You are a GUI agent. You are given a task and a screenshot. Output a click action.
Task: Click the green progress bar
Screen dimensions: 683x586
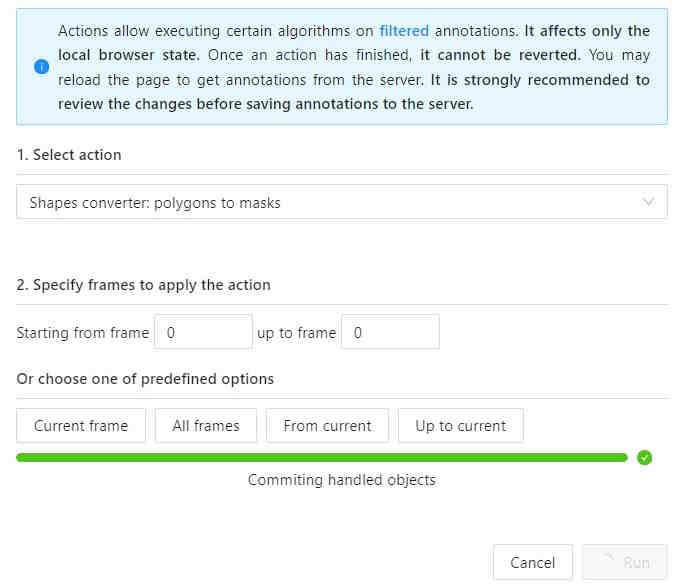coord(322,458)
